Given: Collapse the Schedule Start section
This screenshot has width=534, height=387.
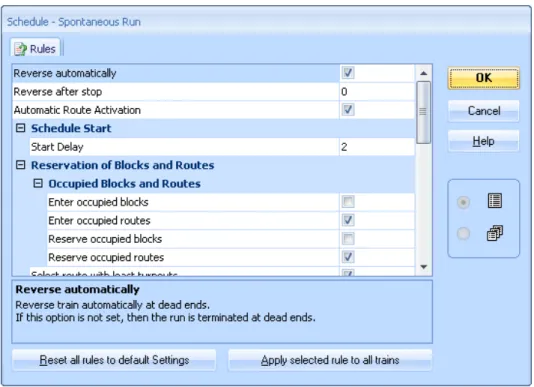Looking at the screenshot, I should pos(21,128).
